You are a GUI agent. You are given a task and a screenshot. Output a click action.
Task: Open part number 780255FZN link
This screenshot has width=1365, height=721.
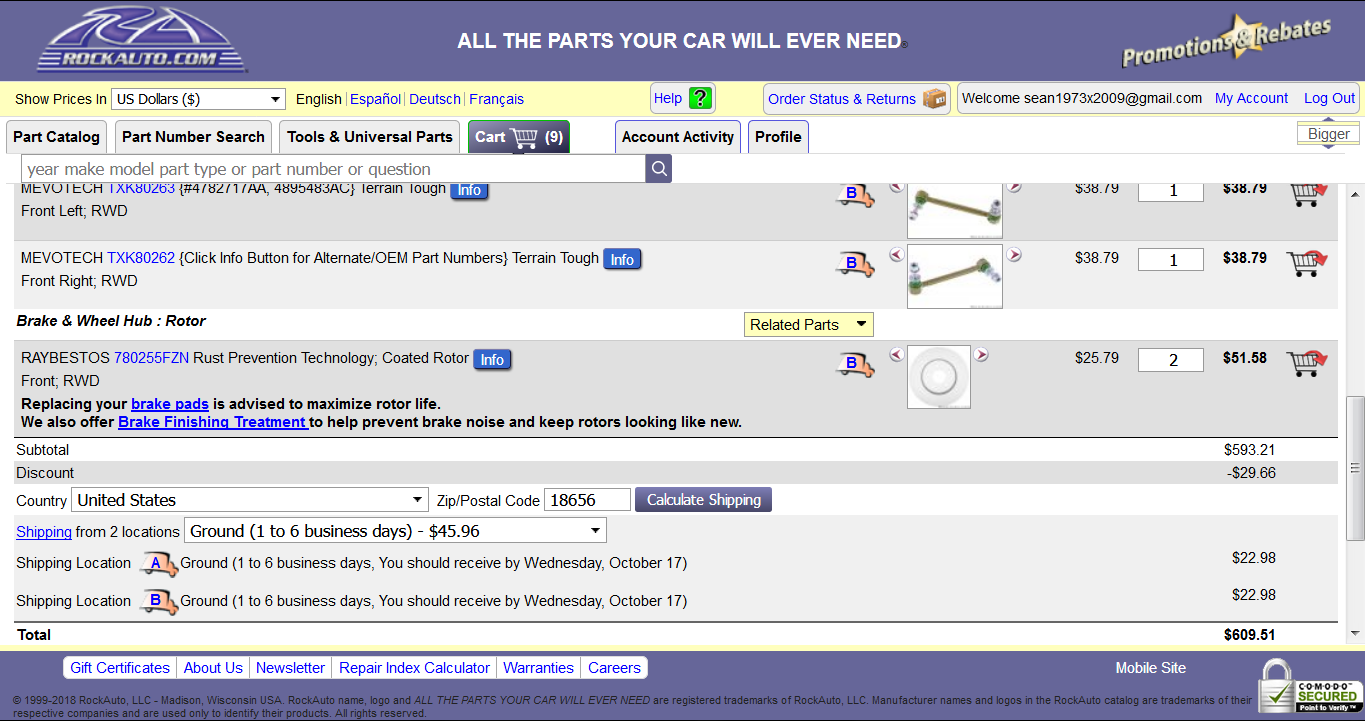pyautogui.click(x=152, y=358)
